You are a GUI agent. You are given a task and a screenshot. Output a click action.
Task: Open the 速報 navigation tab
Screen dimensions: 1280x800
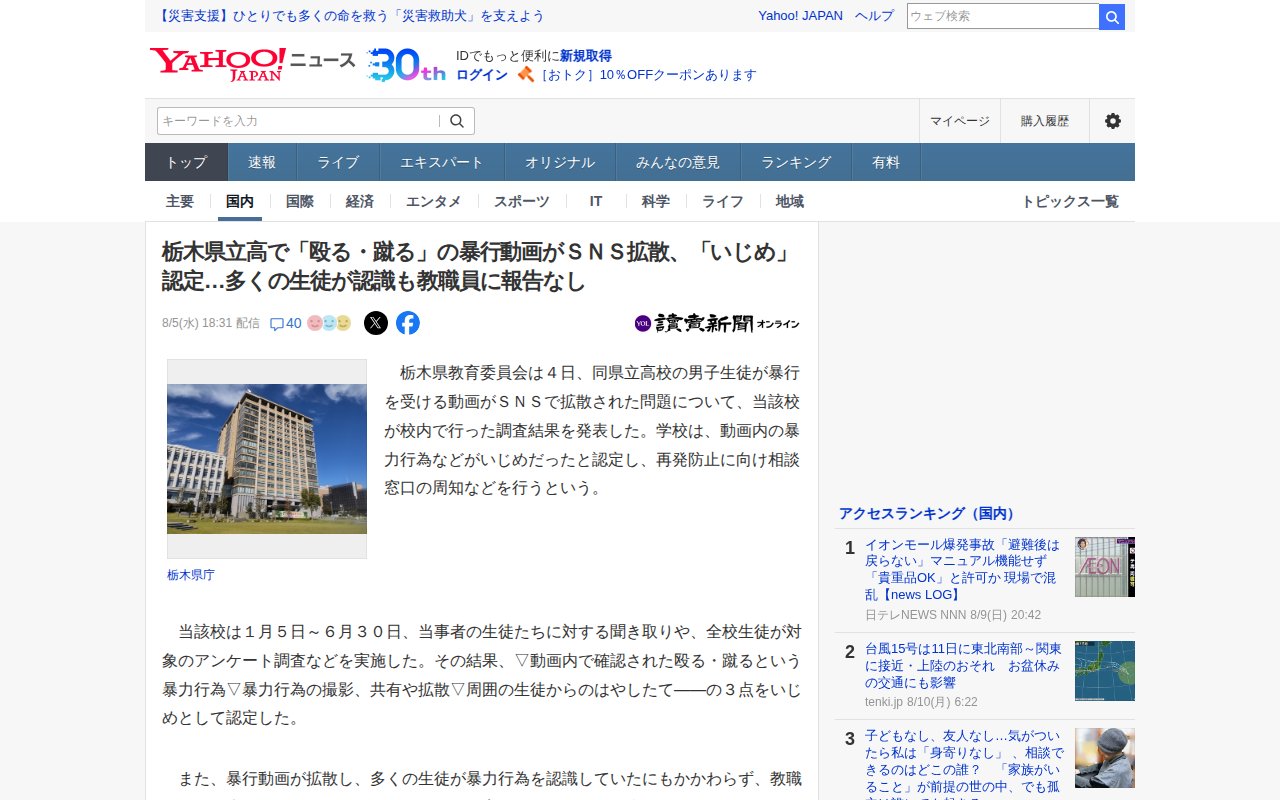(262, 162)
